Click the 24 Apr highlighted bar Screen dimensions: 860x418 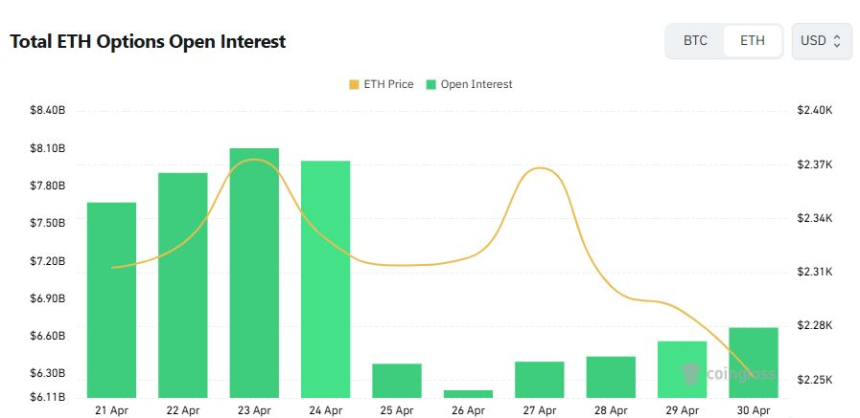point(325,278)
